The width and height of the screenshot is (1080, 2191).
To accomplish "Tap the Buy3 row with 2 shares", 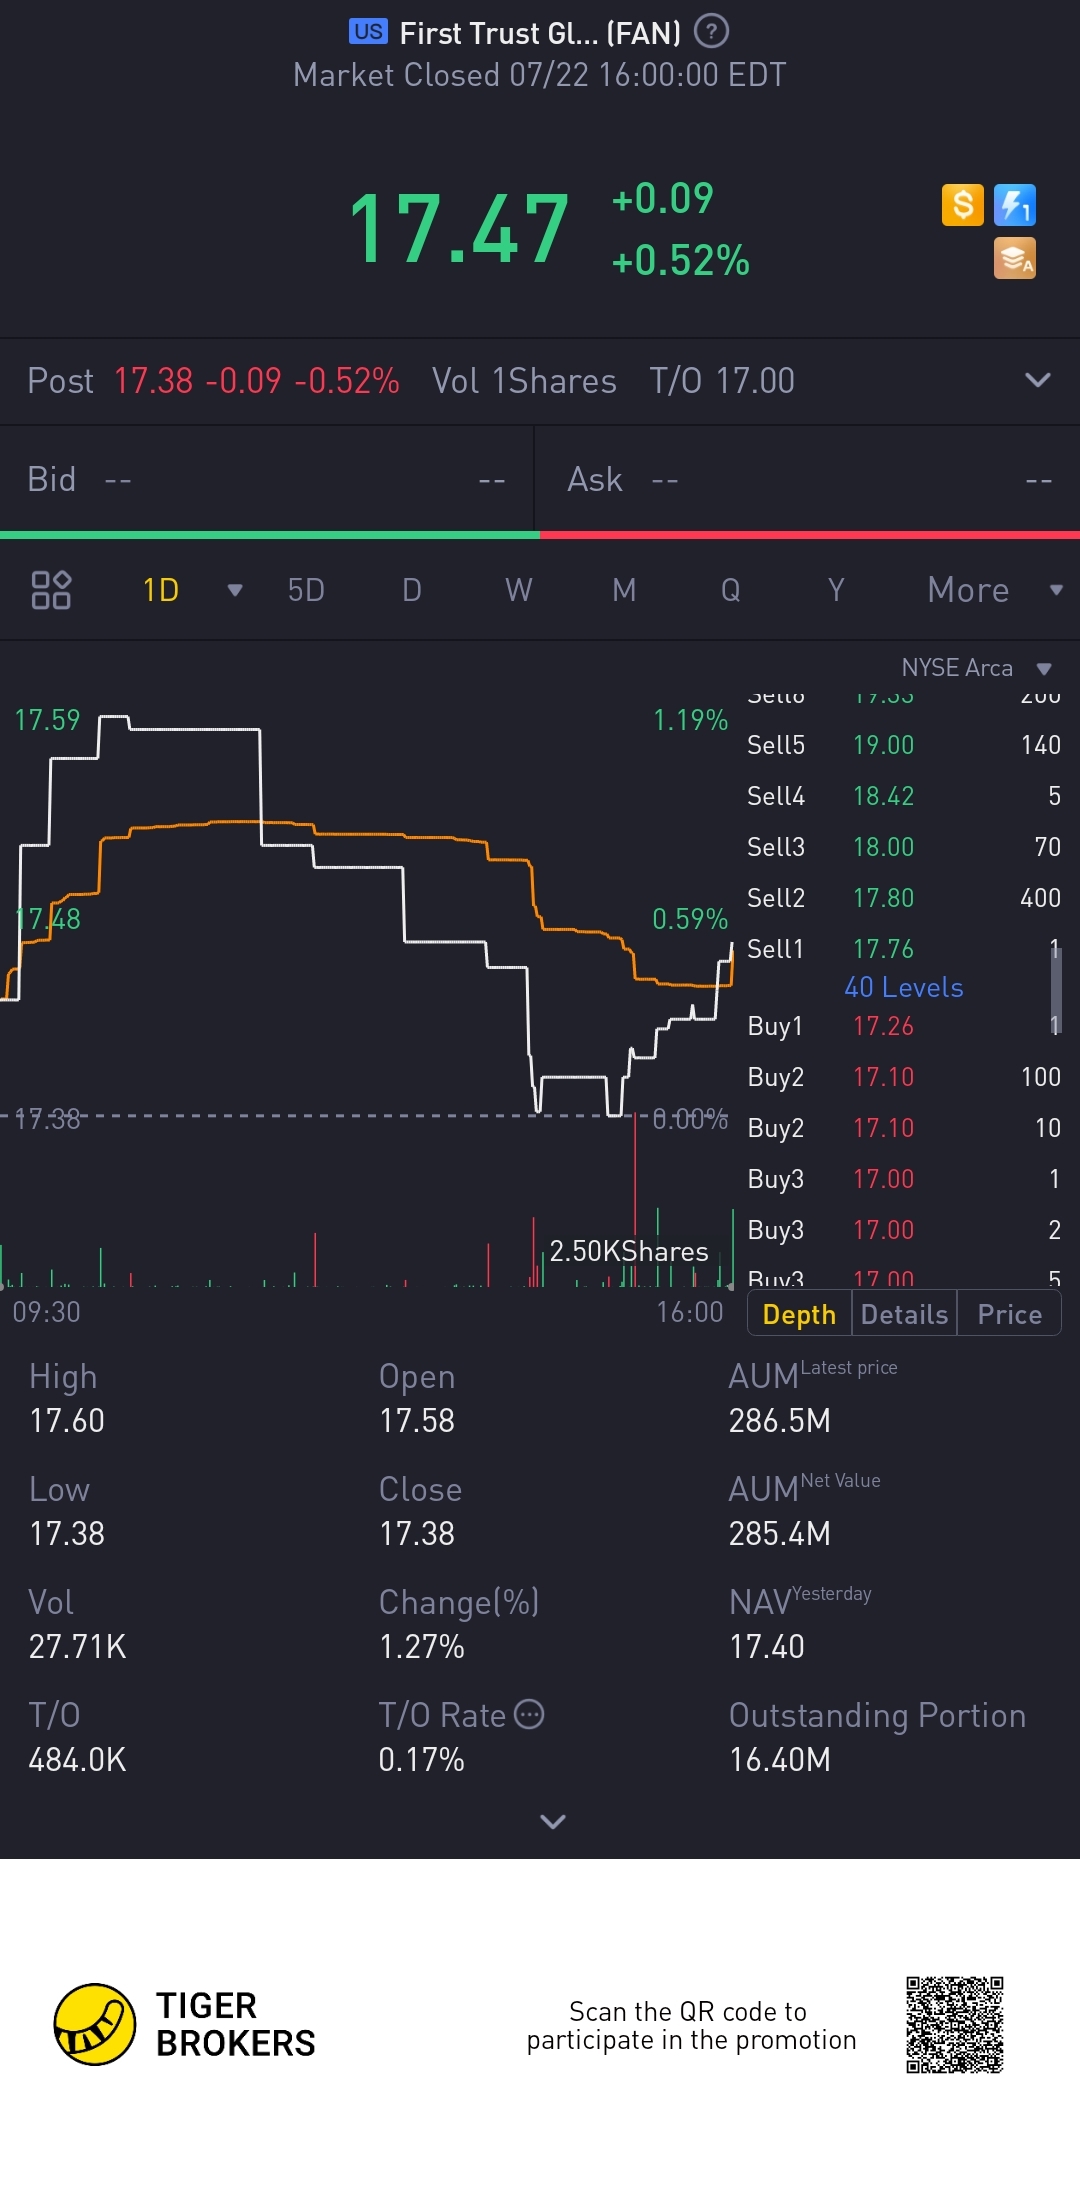I will click(x=904, y=1230).
